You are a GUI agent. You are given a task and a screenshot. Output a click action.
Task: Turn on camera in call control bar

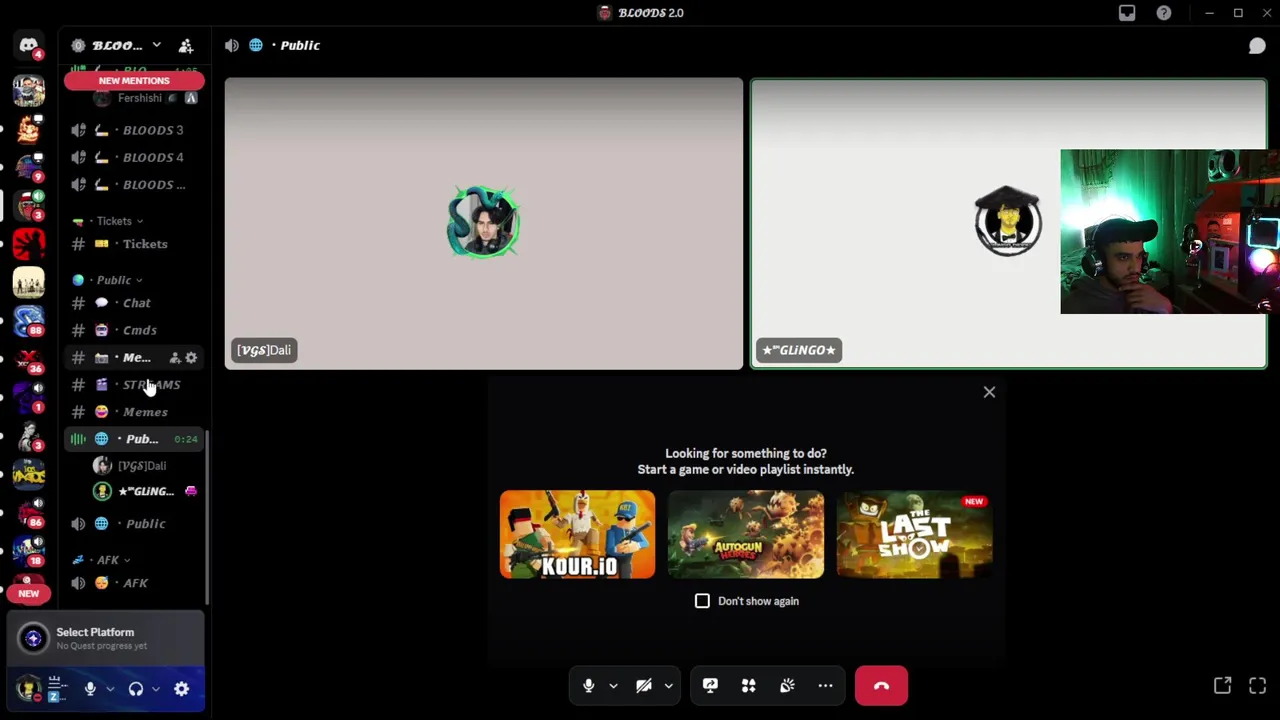[x=644, y=686]
